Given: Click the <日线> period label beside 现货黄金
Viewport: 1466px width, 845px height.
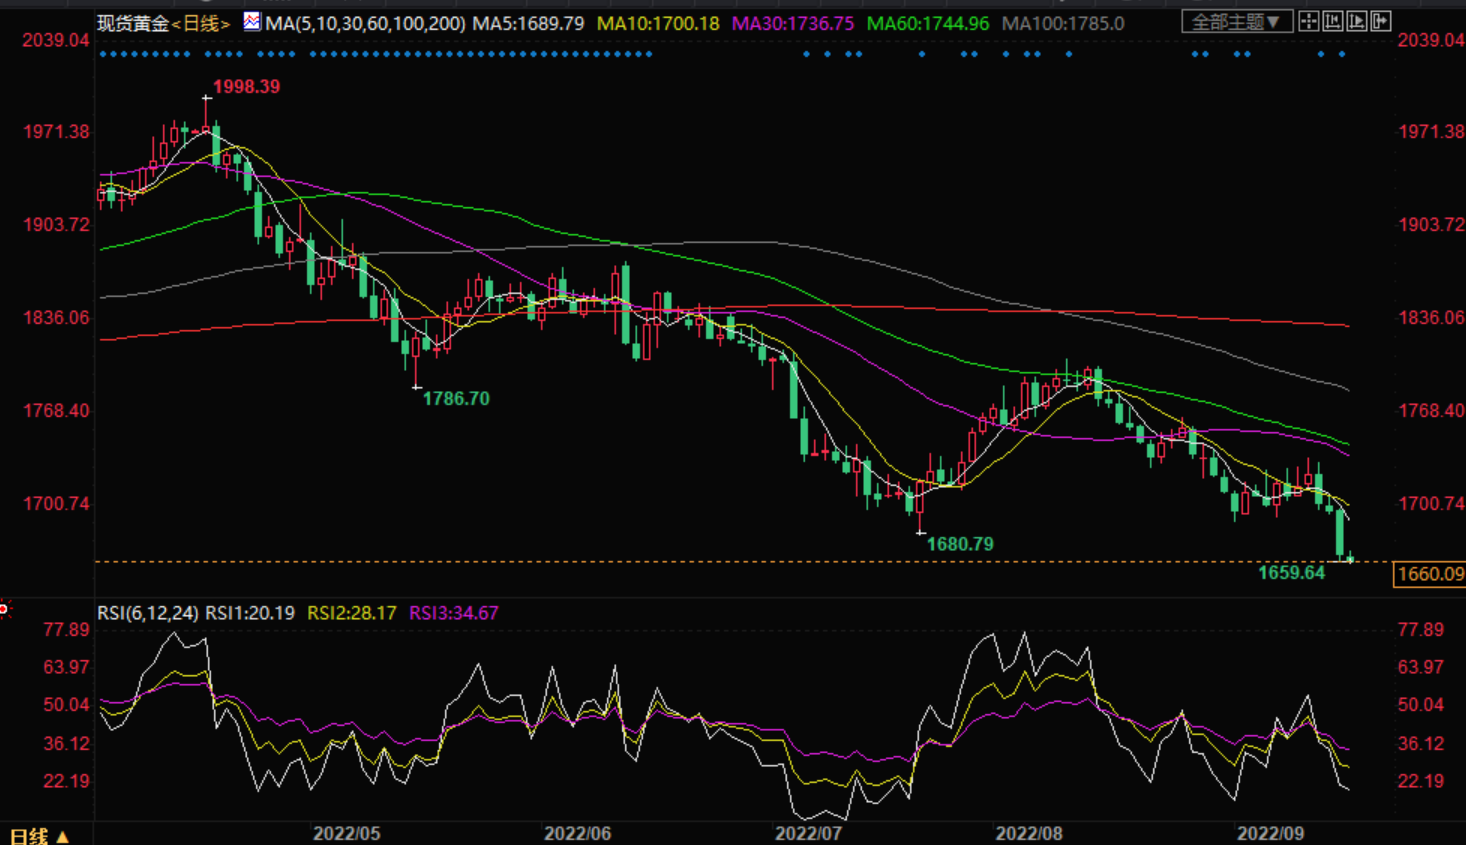Looking at the screenshot, I should pos(201,23).
